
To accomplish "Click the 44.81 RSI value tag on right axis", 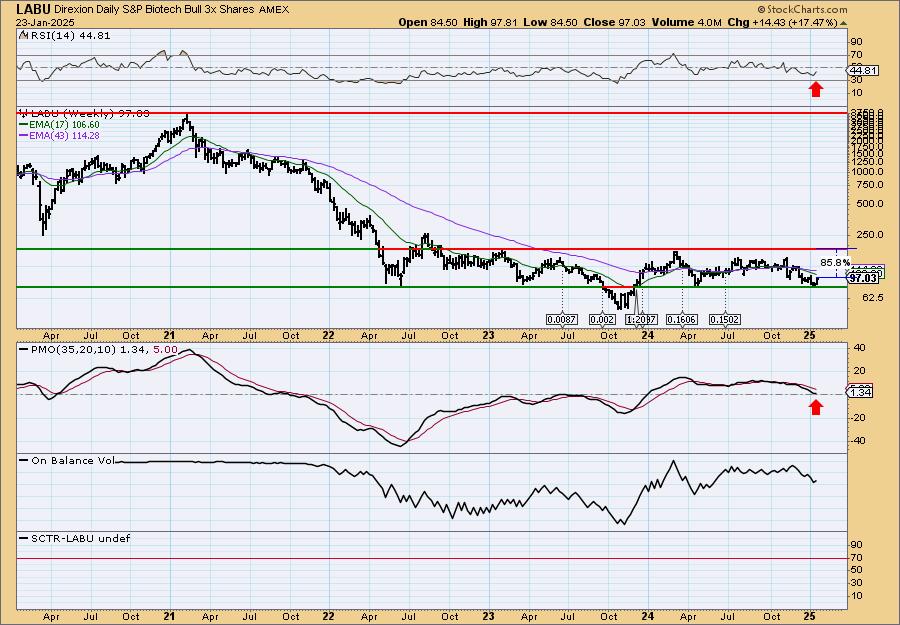I will tap(861, 70).
